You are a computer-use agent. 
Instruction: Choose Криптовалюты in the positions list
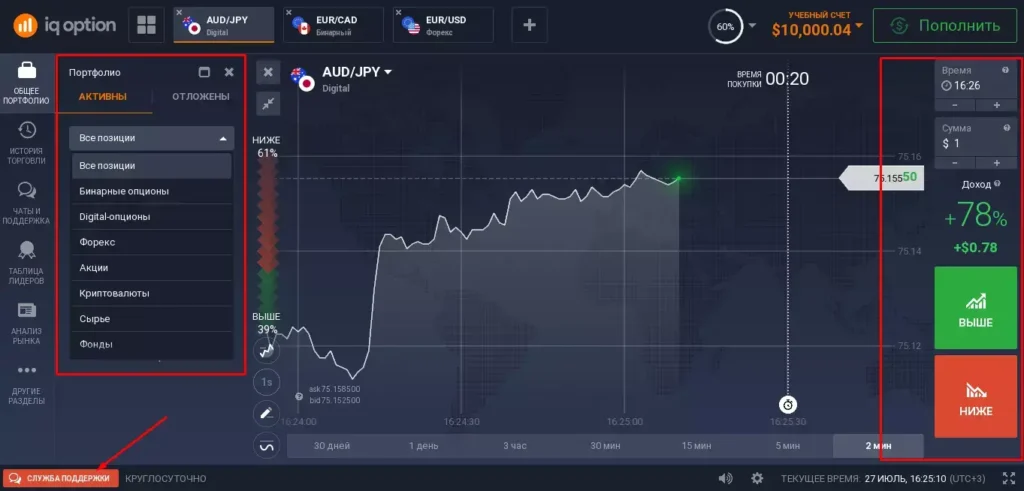pyautogui.click(x=152, y=293)
